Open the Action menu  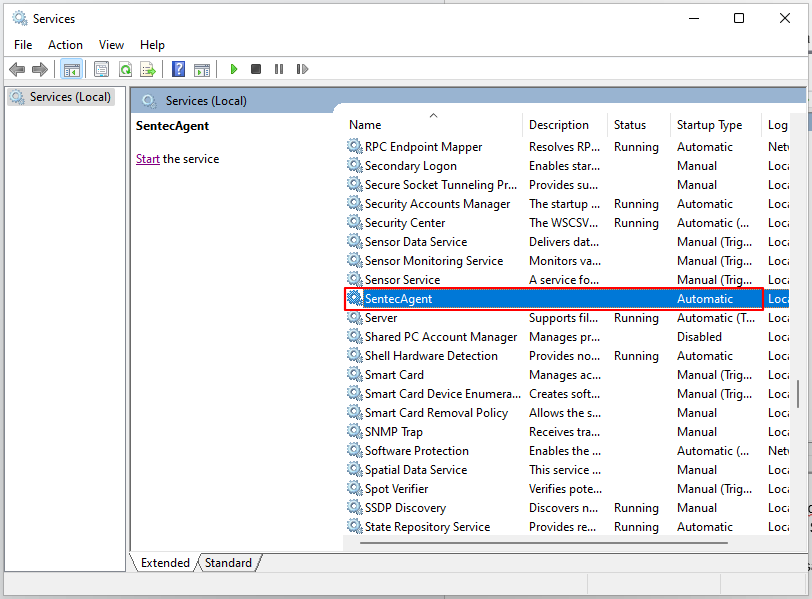(x=65, y=45)
